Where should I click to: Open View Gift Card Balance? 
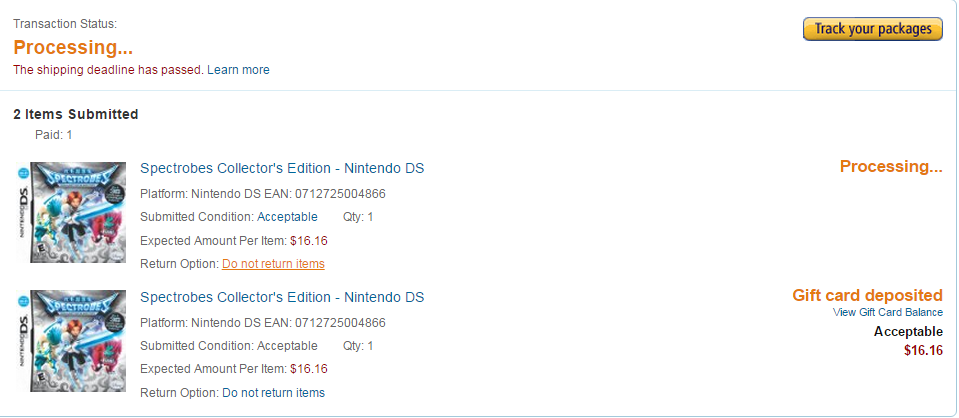coord(887,312)
